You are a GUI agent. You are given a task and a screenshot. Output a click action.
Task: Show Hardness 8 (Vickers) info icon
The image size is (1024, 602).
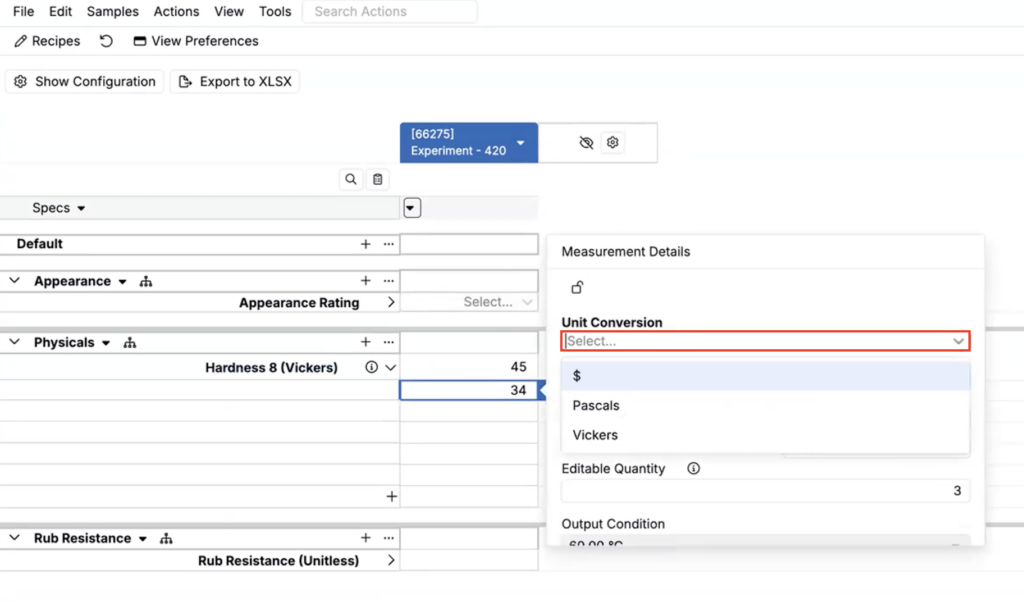(x=372, y=367)
